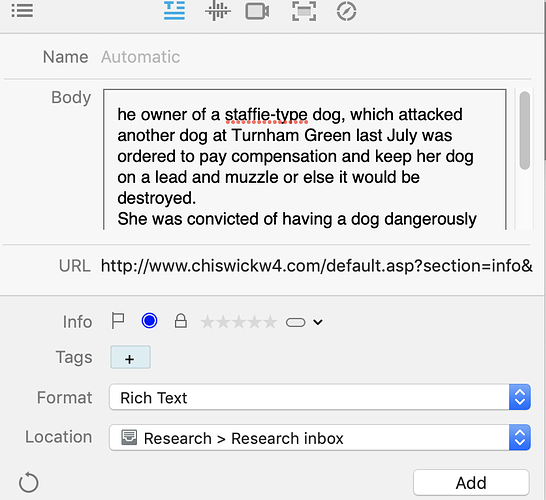The height and width of the screenshot is (500, 546).
Task: Click the circular reset arrow icon
Action: (29, 483)
